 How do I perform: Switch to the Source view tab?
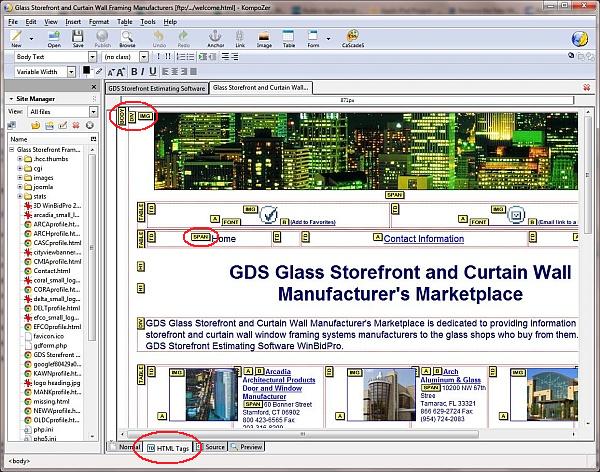click(211, 447)
